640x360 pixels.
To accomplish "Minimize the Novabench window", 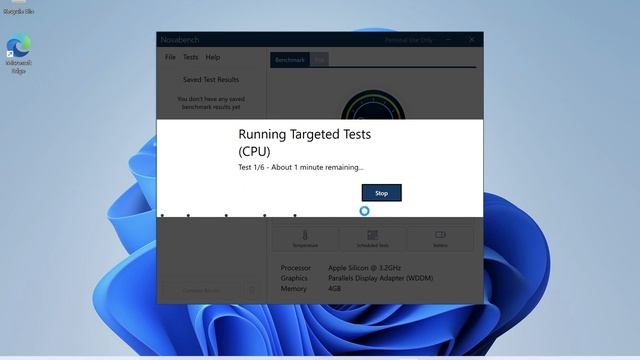I will click(449, 40).
